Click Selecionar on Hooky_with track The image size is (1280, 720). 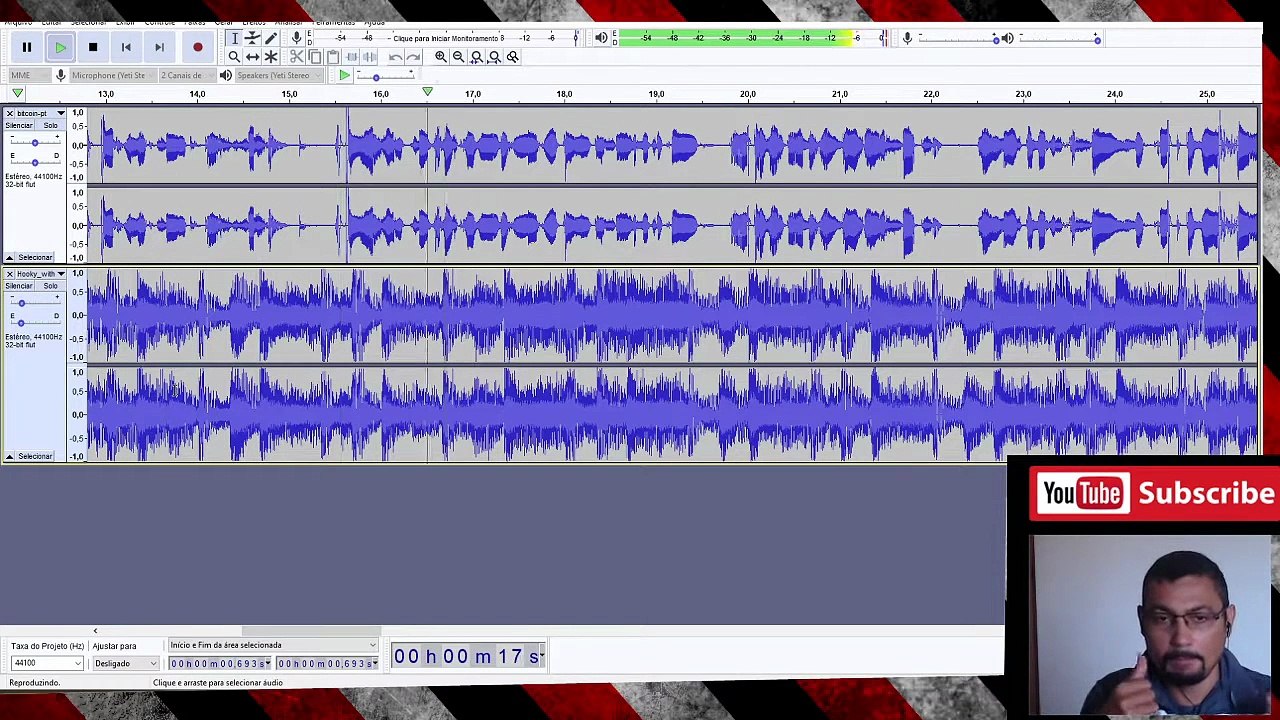point(35,457)
